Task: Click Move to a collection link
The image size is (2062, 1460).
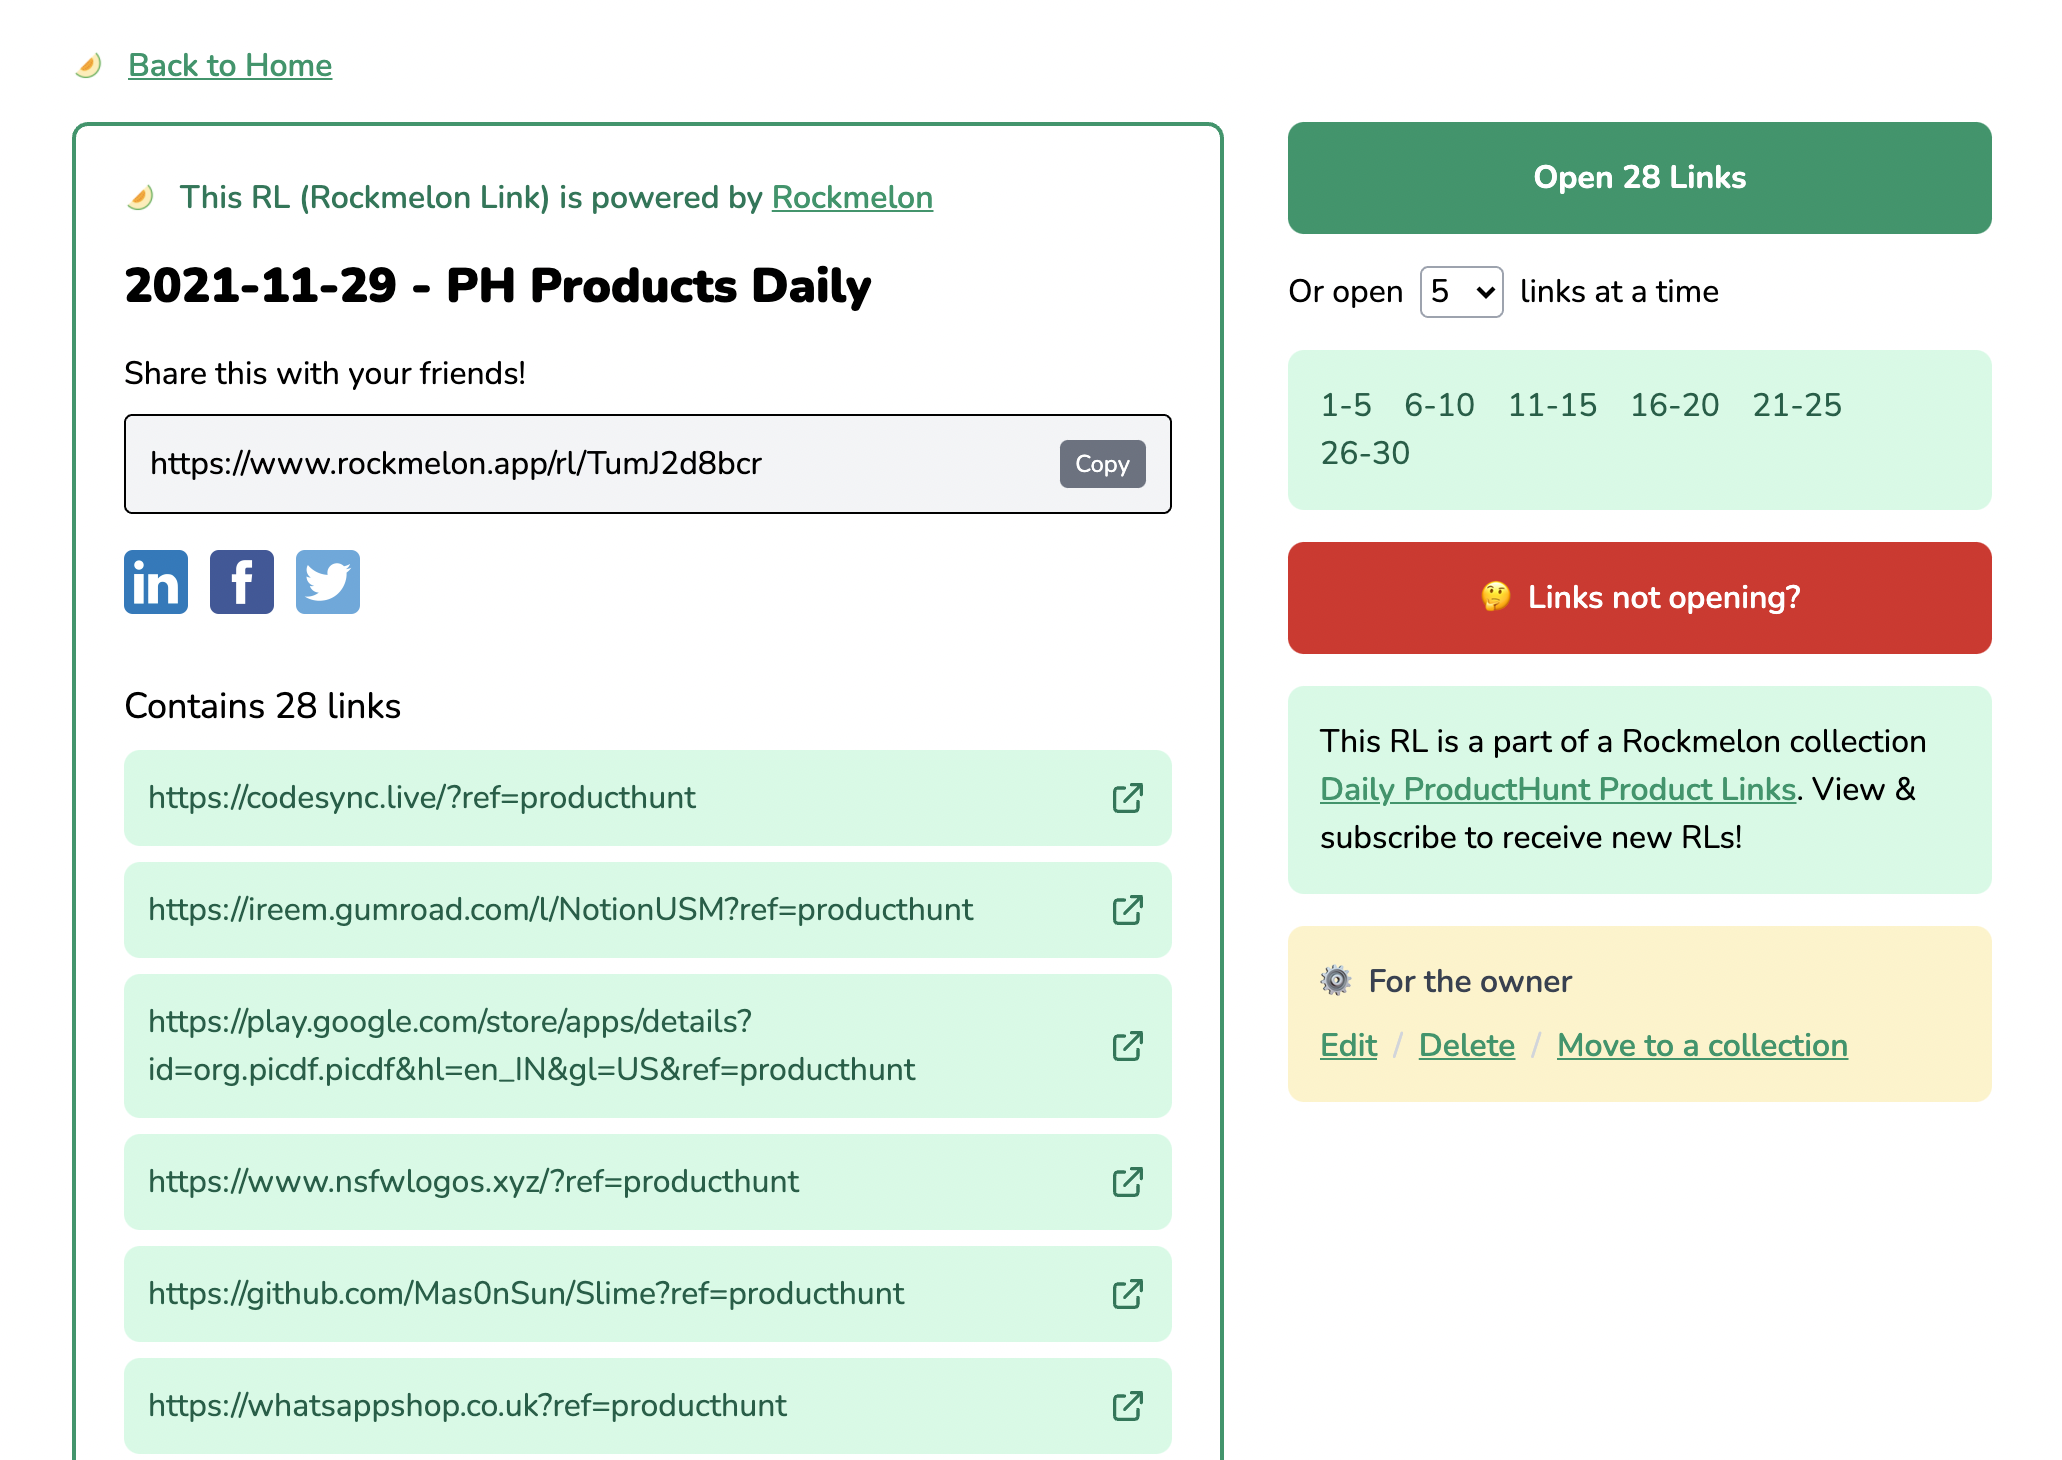Action: 1702,1045
